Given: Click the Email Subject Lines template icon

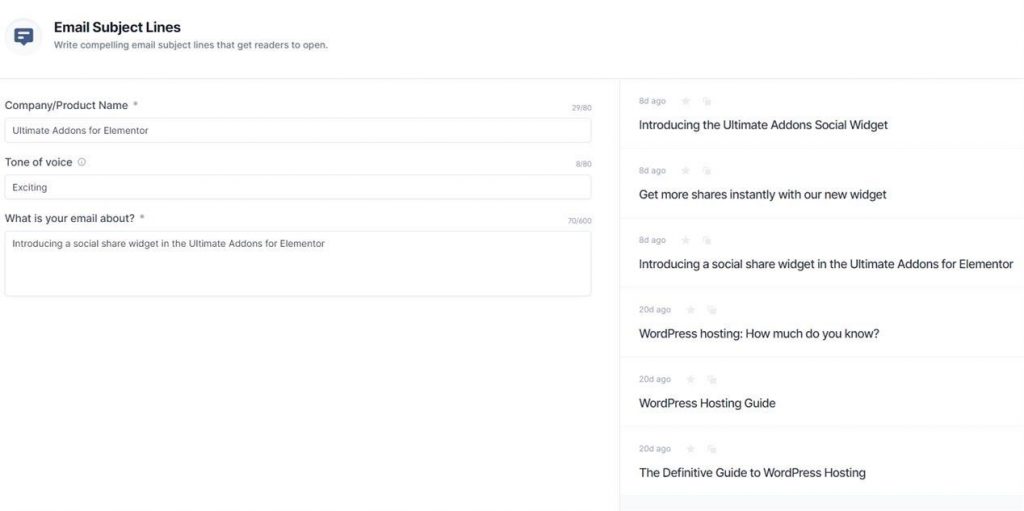Looking at the screenshot, I should [23, 36].
